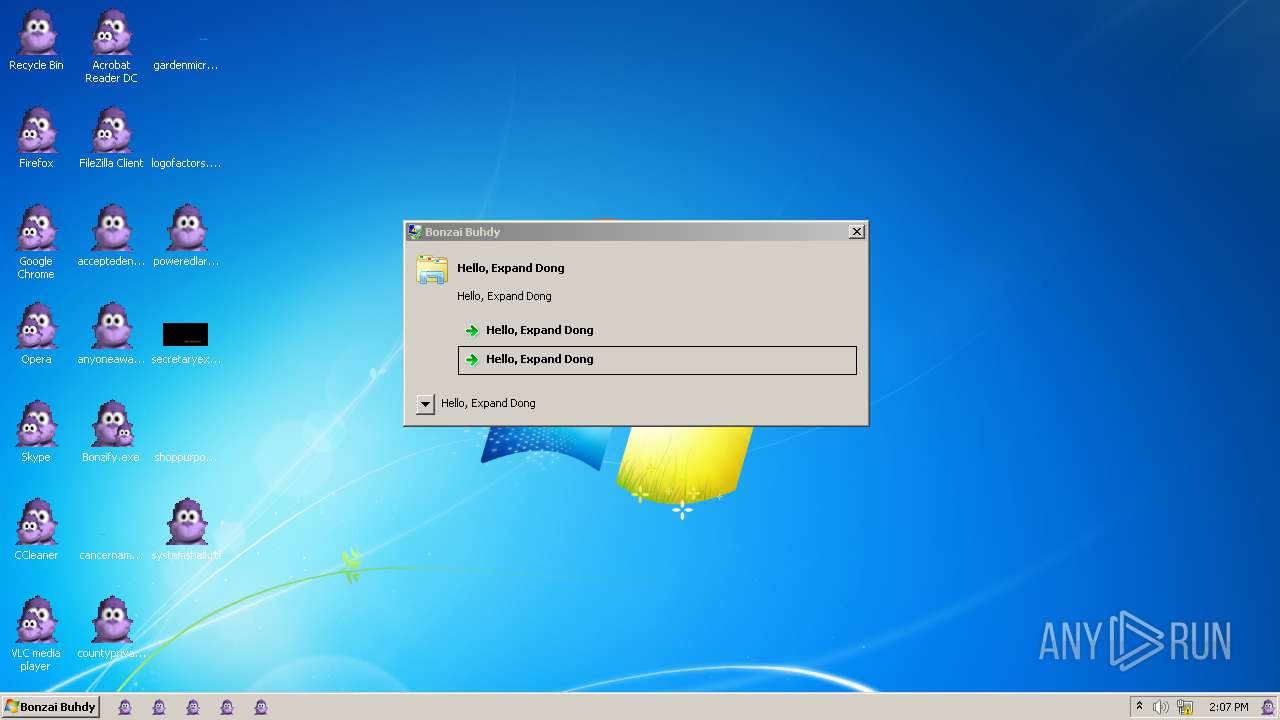
Task: Click the shoppurpo... desktop file label
Action: [x=186, y=457]
